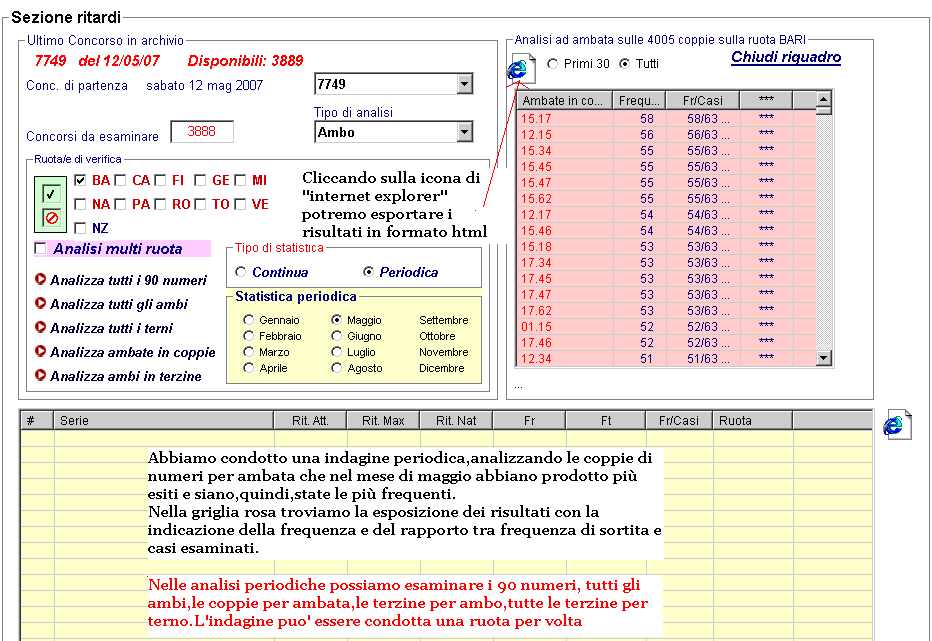
Task: Click the red bullet beside Analizza ambate in coppie
Action: coord(40,351)
